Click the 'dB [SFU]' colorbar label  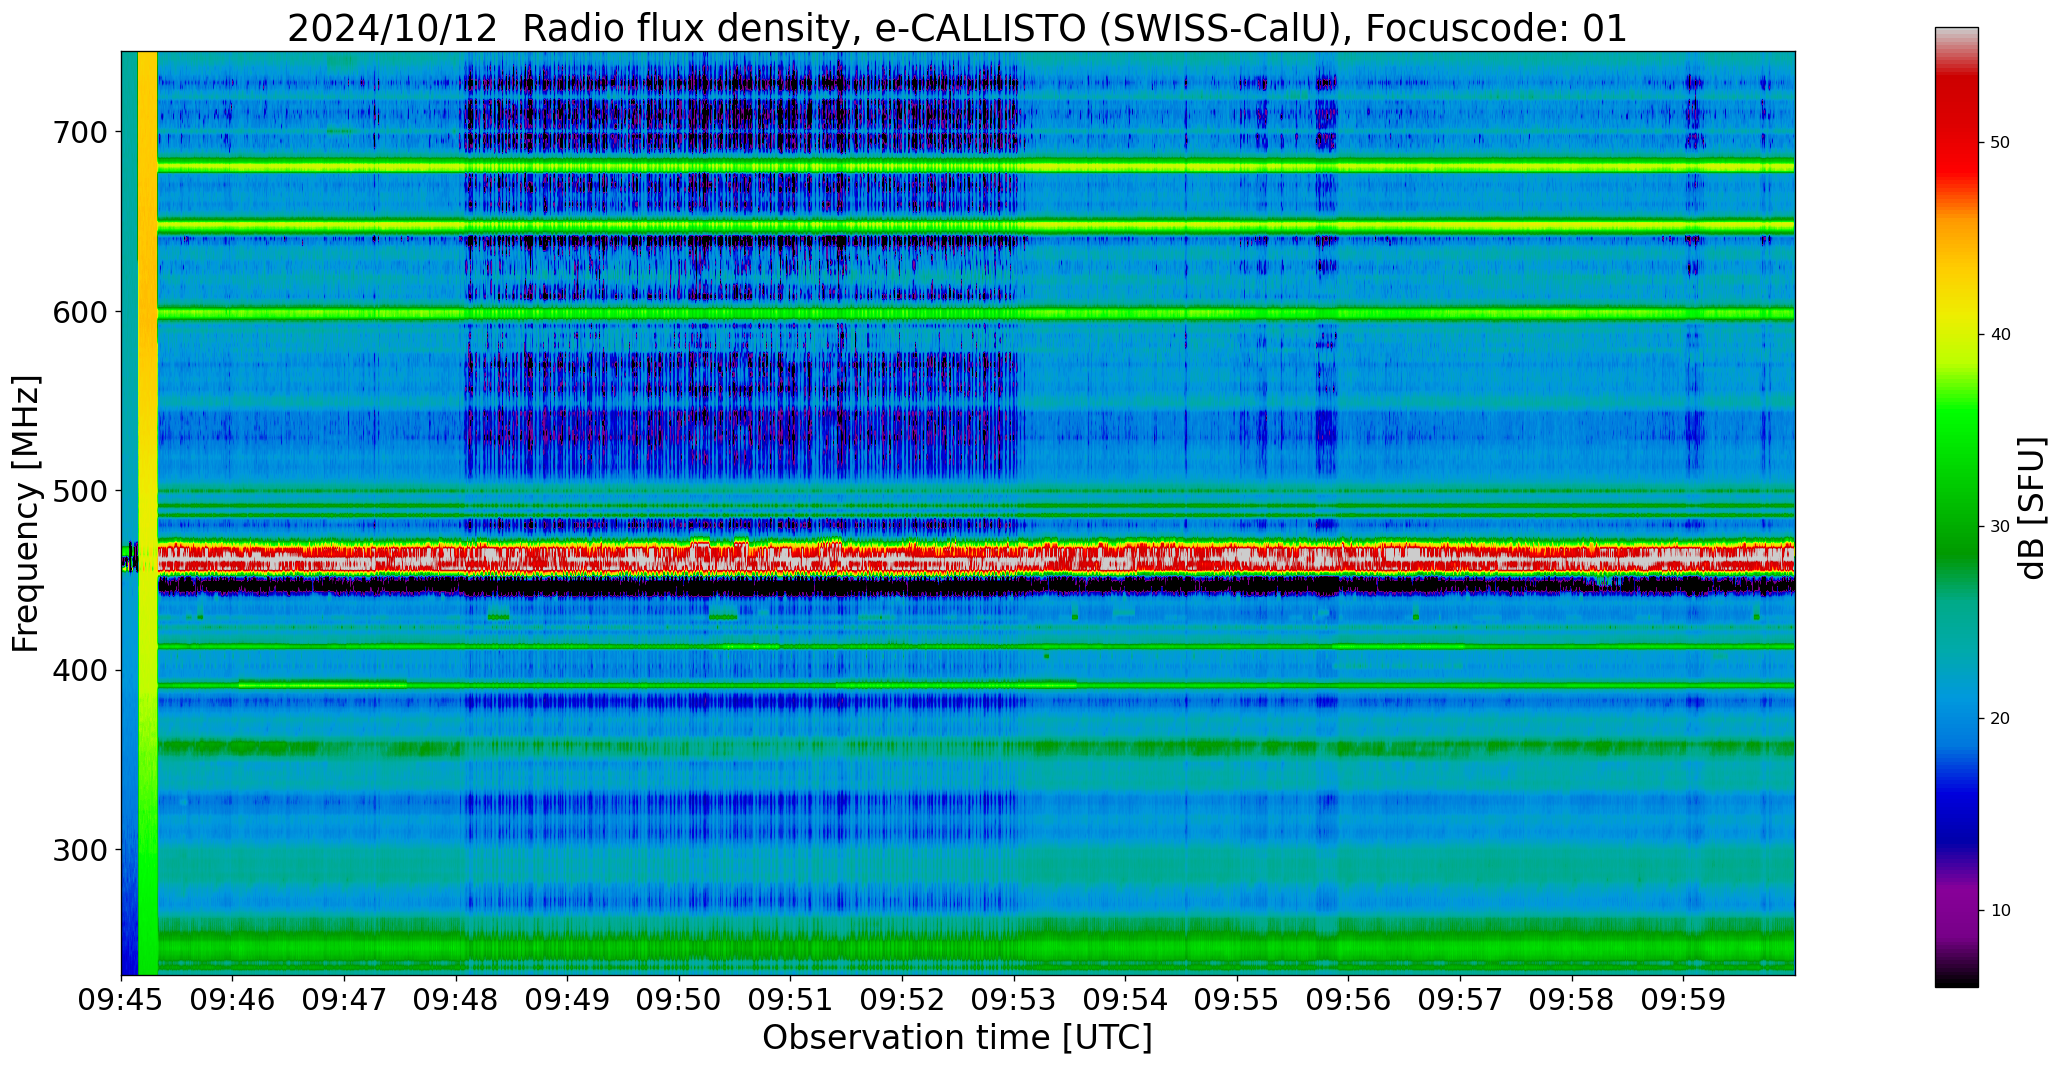click(2032, 507)
